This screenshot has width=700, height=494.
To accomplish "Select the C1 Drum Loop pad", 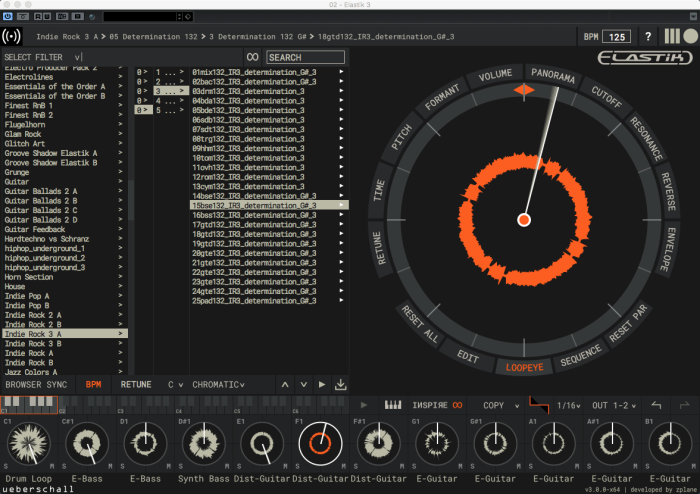I will [x=29, y=444].
